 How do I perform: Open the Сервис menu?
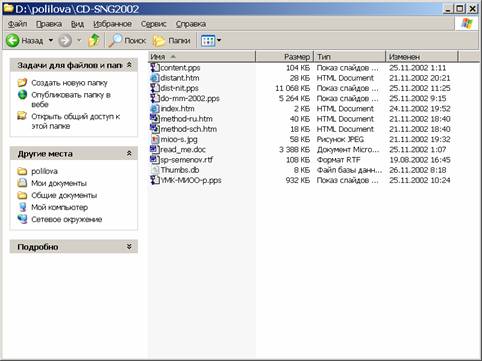pyautogui.click(x=154, y=24)
